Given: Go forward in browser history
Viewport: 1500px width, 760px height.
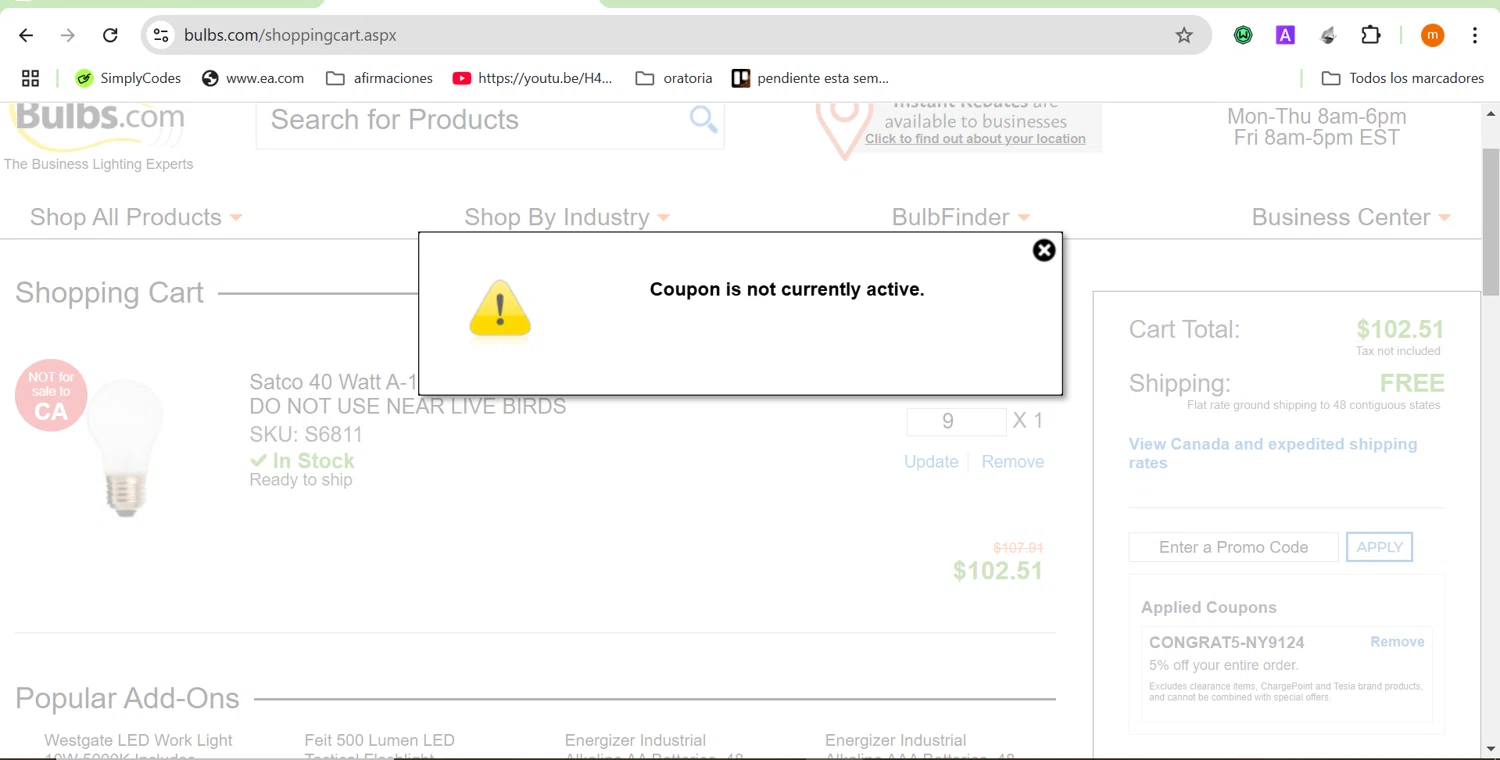Looking at the screenshot, I should 68,35.
